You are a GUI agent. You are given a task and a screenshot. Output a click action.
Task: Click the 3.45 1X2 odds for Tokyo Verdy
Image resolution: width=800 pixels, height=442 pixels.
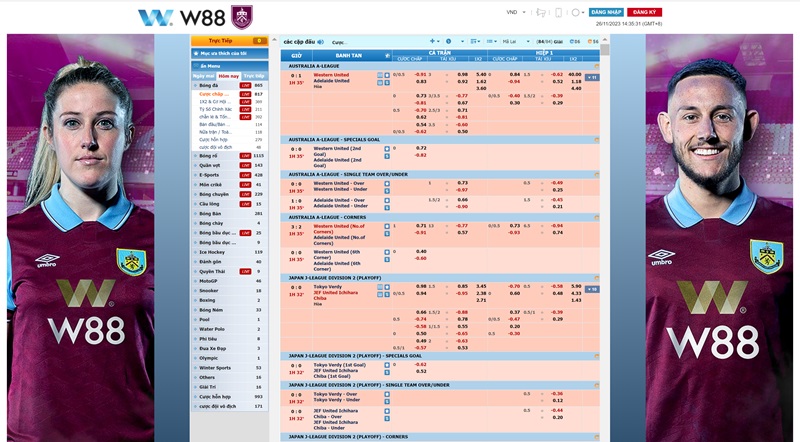coord(481,286)
